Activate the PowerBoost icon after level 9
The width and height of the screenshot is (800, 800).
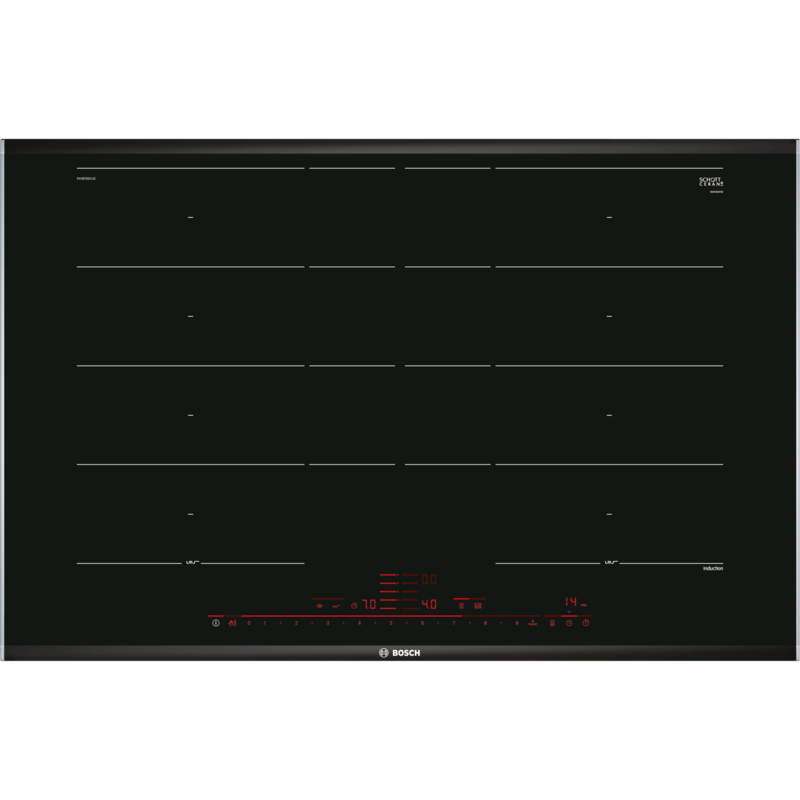click(534, 623)
